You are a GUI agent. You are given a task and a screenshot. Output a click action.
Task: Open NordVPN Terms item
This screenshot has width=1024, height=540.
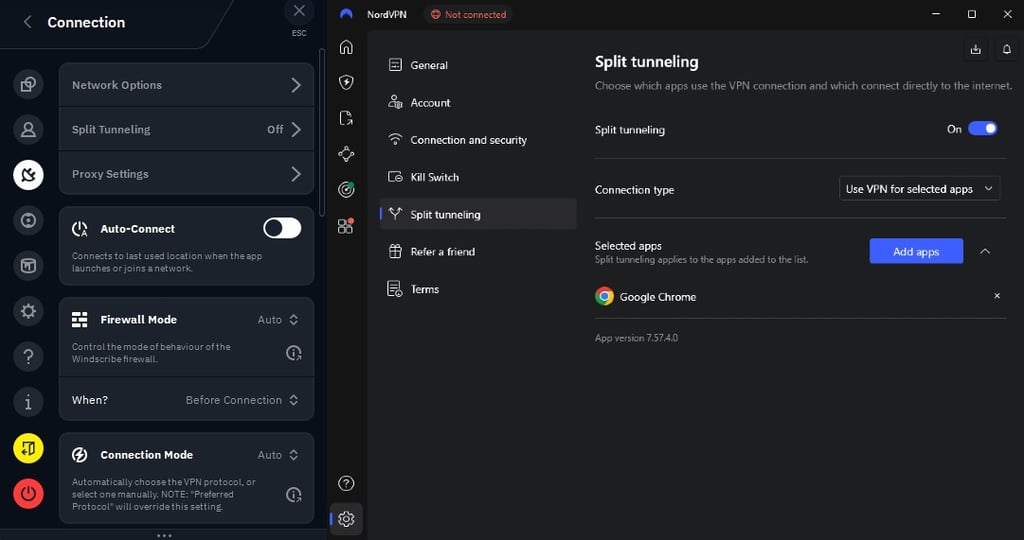(478, 289)
